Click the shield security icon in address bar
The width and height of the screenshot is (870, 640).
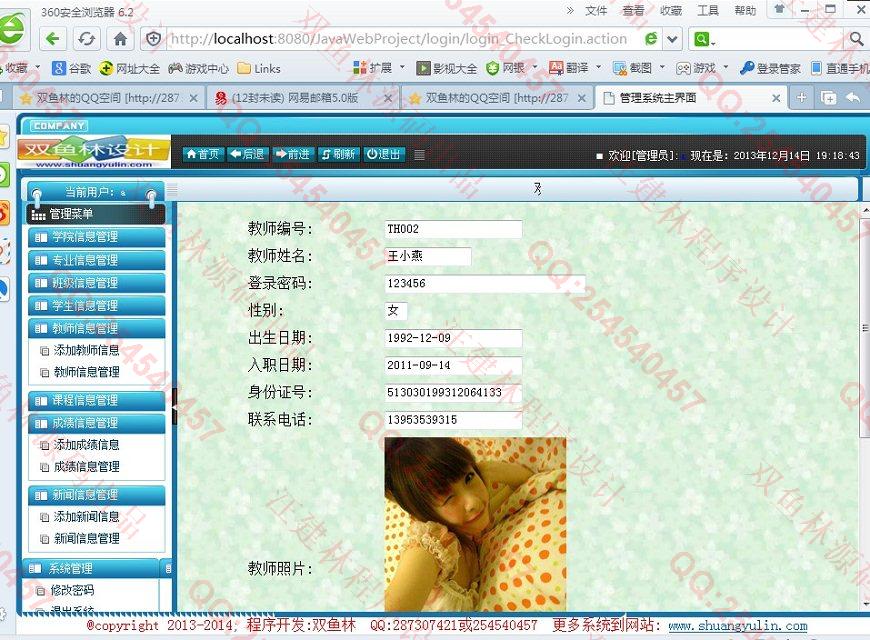point(154,39)
